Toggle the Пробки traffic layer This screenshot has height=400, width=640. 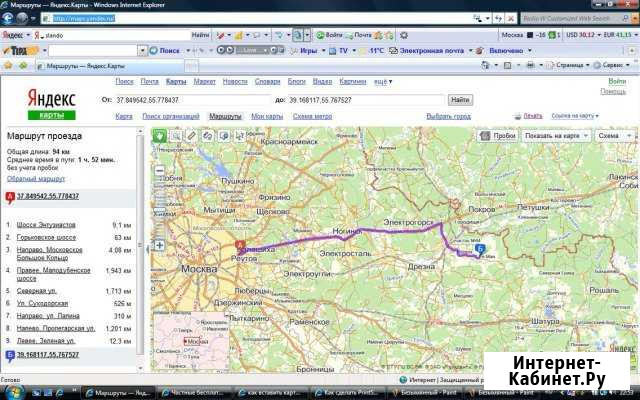point(497,135)
